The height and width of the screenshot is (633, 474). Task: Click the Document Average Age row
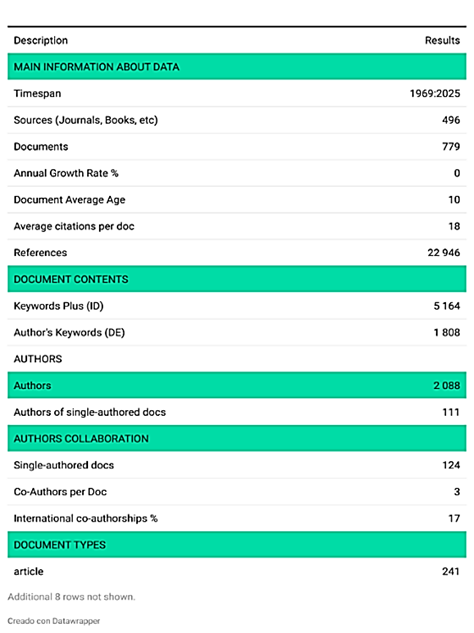[x=237, y=200]
